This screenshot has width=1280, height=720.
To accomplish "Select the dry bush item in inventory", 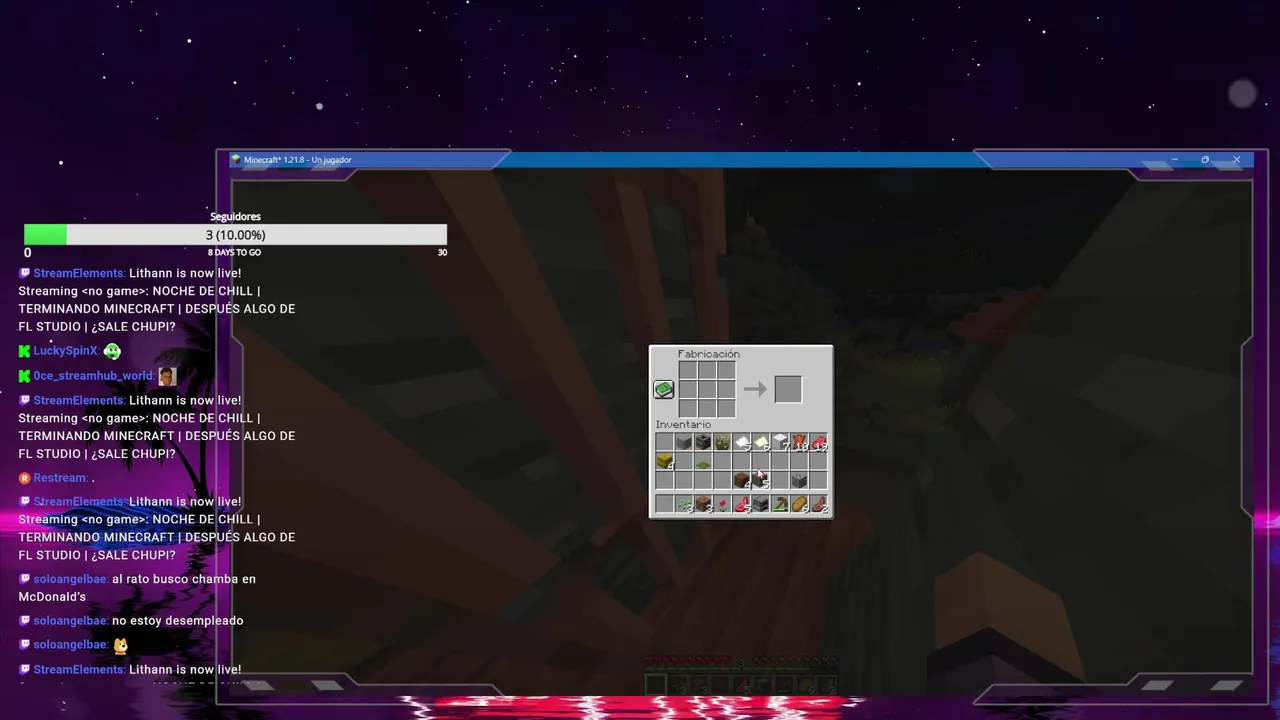I will [722, 441].
